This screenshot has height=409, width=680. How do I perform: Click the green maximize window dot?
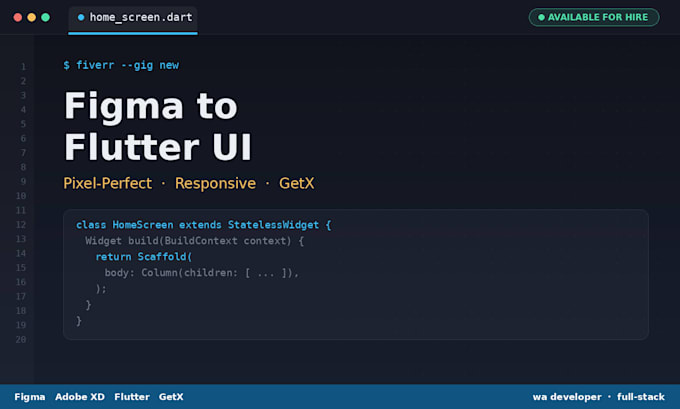46,17
